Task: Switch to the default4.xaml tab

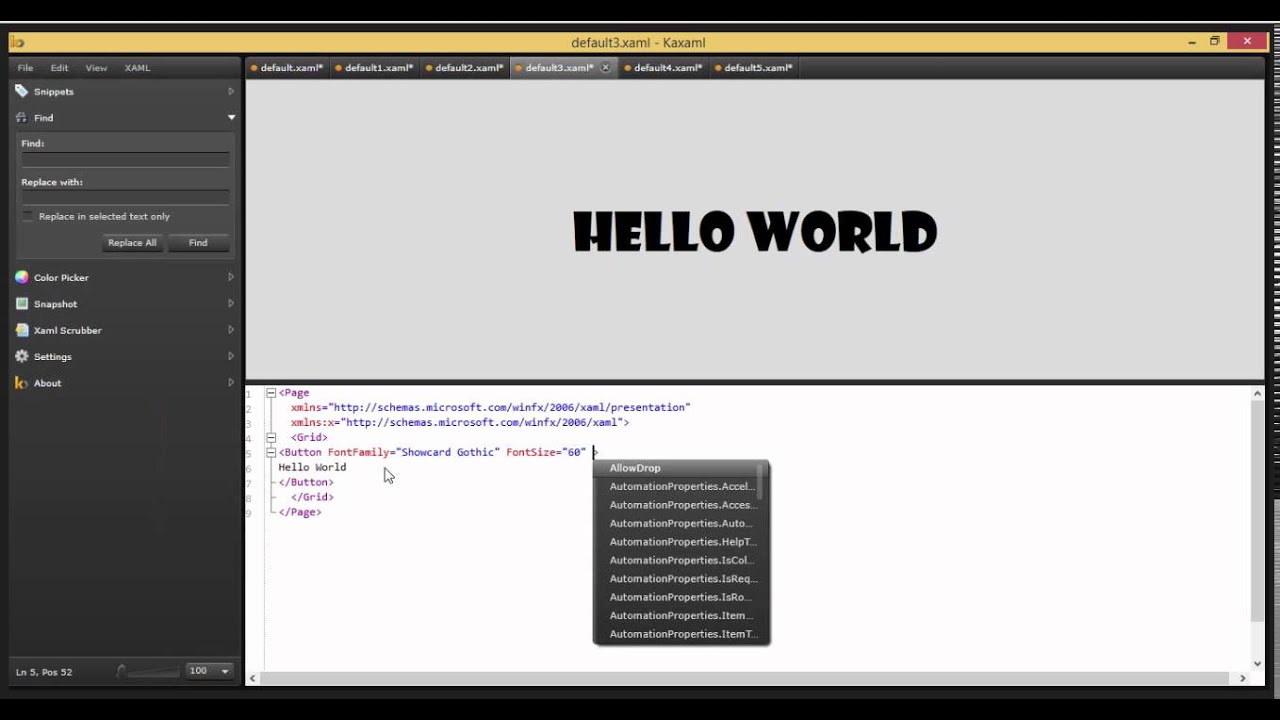Action: (663, 68)
